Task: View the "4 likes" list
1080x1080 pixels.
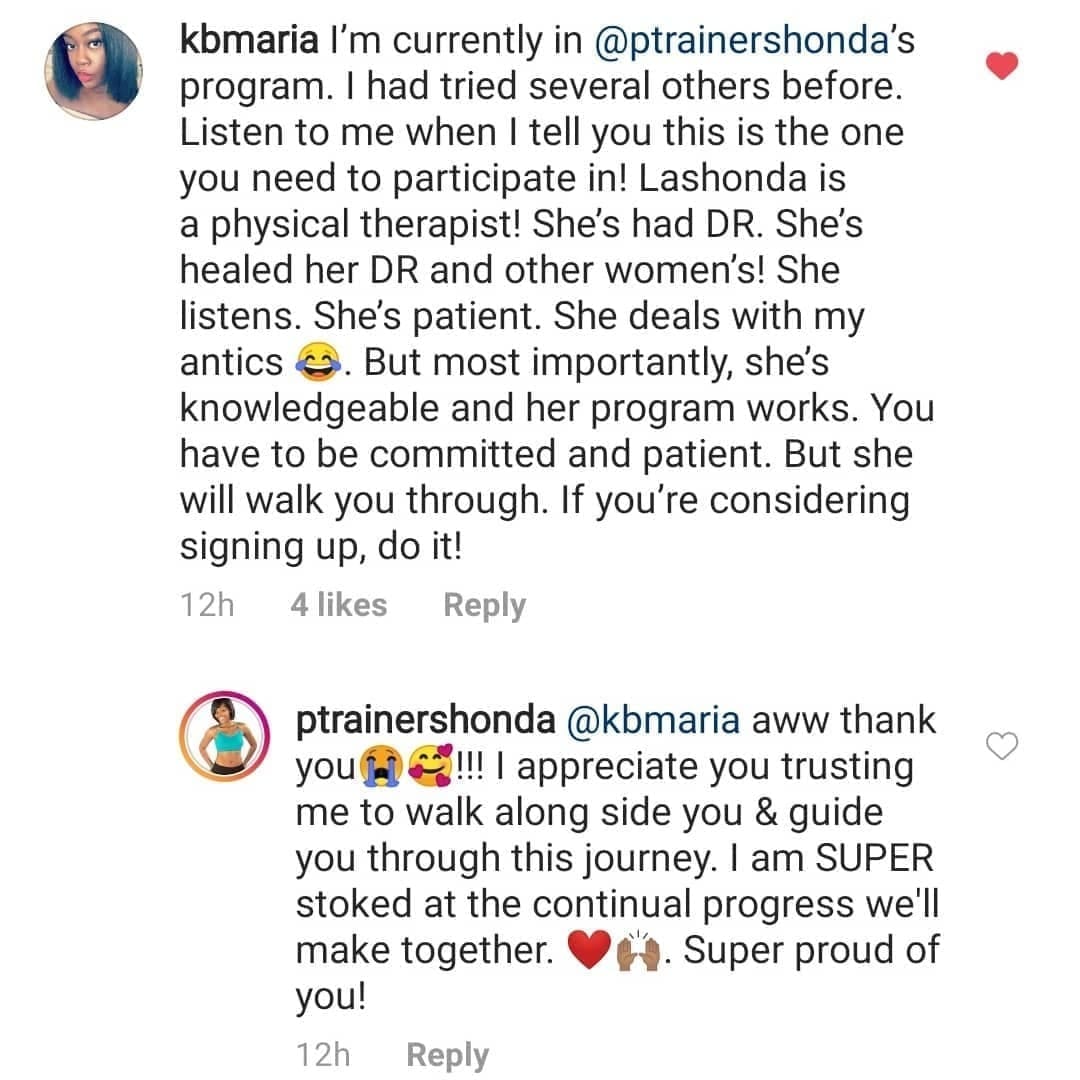Action: coord(338,604)
